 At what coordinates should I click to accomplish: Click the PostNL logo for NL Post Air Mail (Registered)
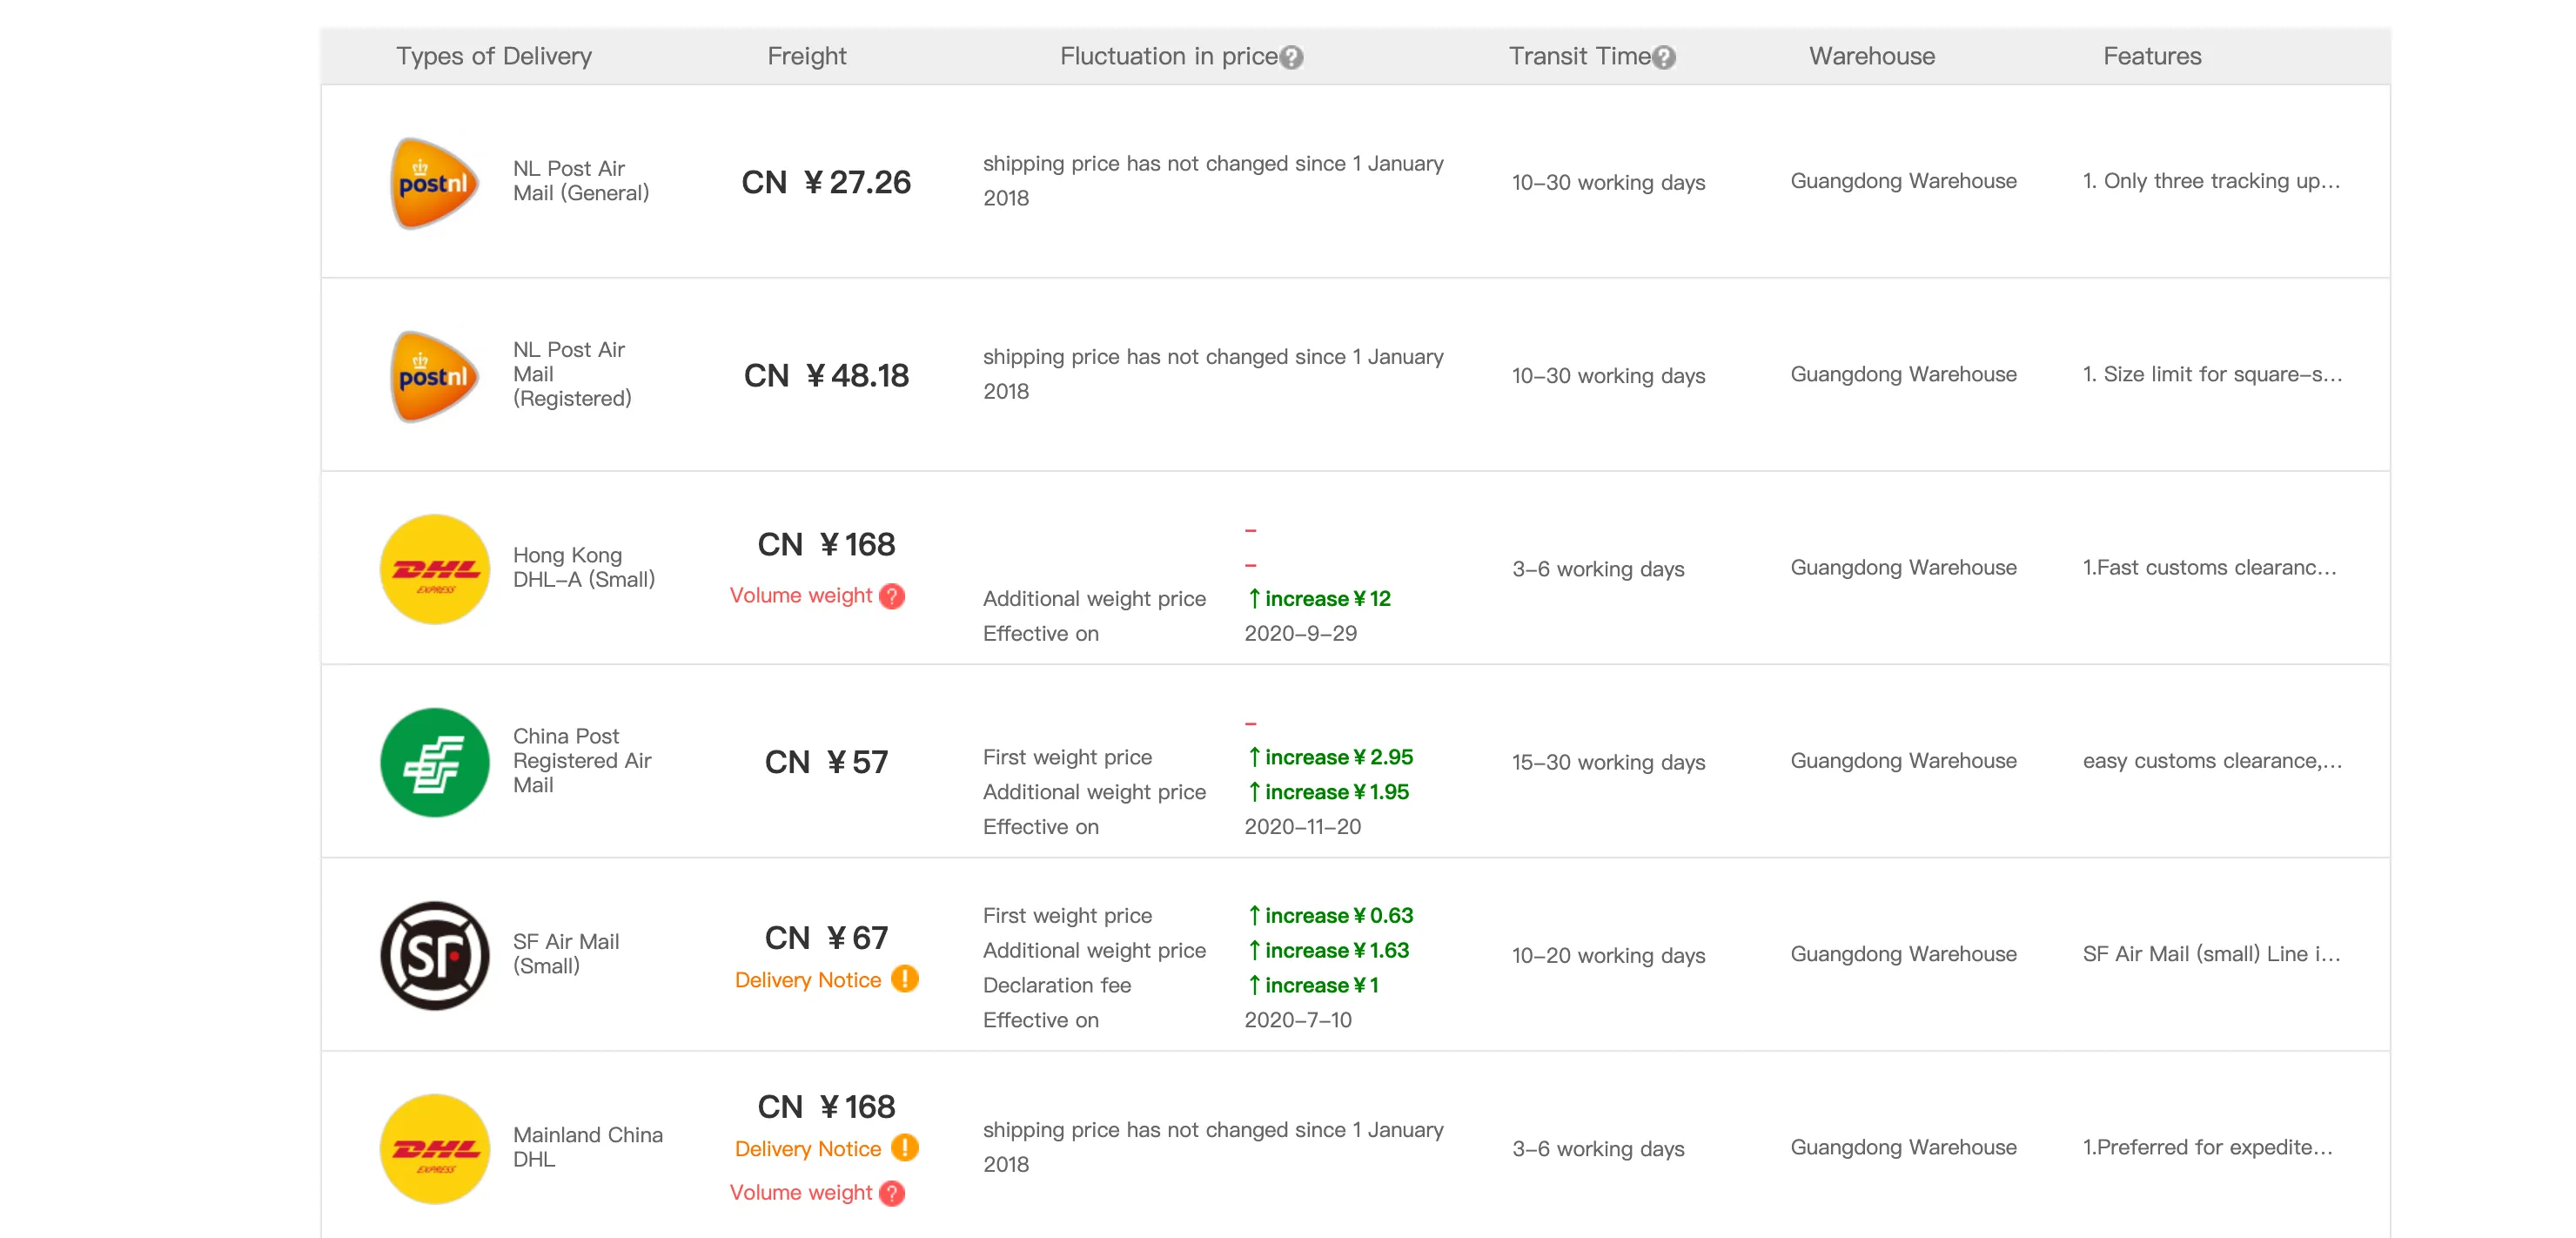pyautogui.click(x=434, y=376)
